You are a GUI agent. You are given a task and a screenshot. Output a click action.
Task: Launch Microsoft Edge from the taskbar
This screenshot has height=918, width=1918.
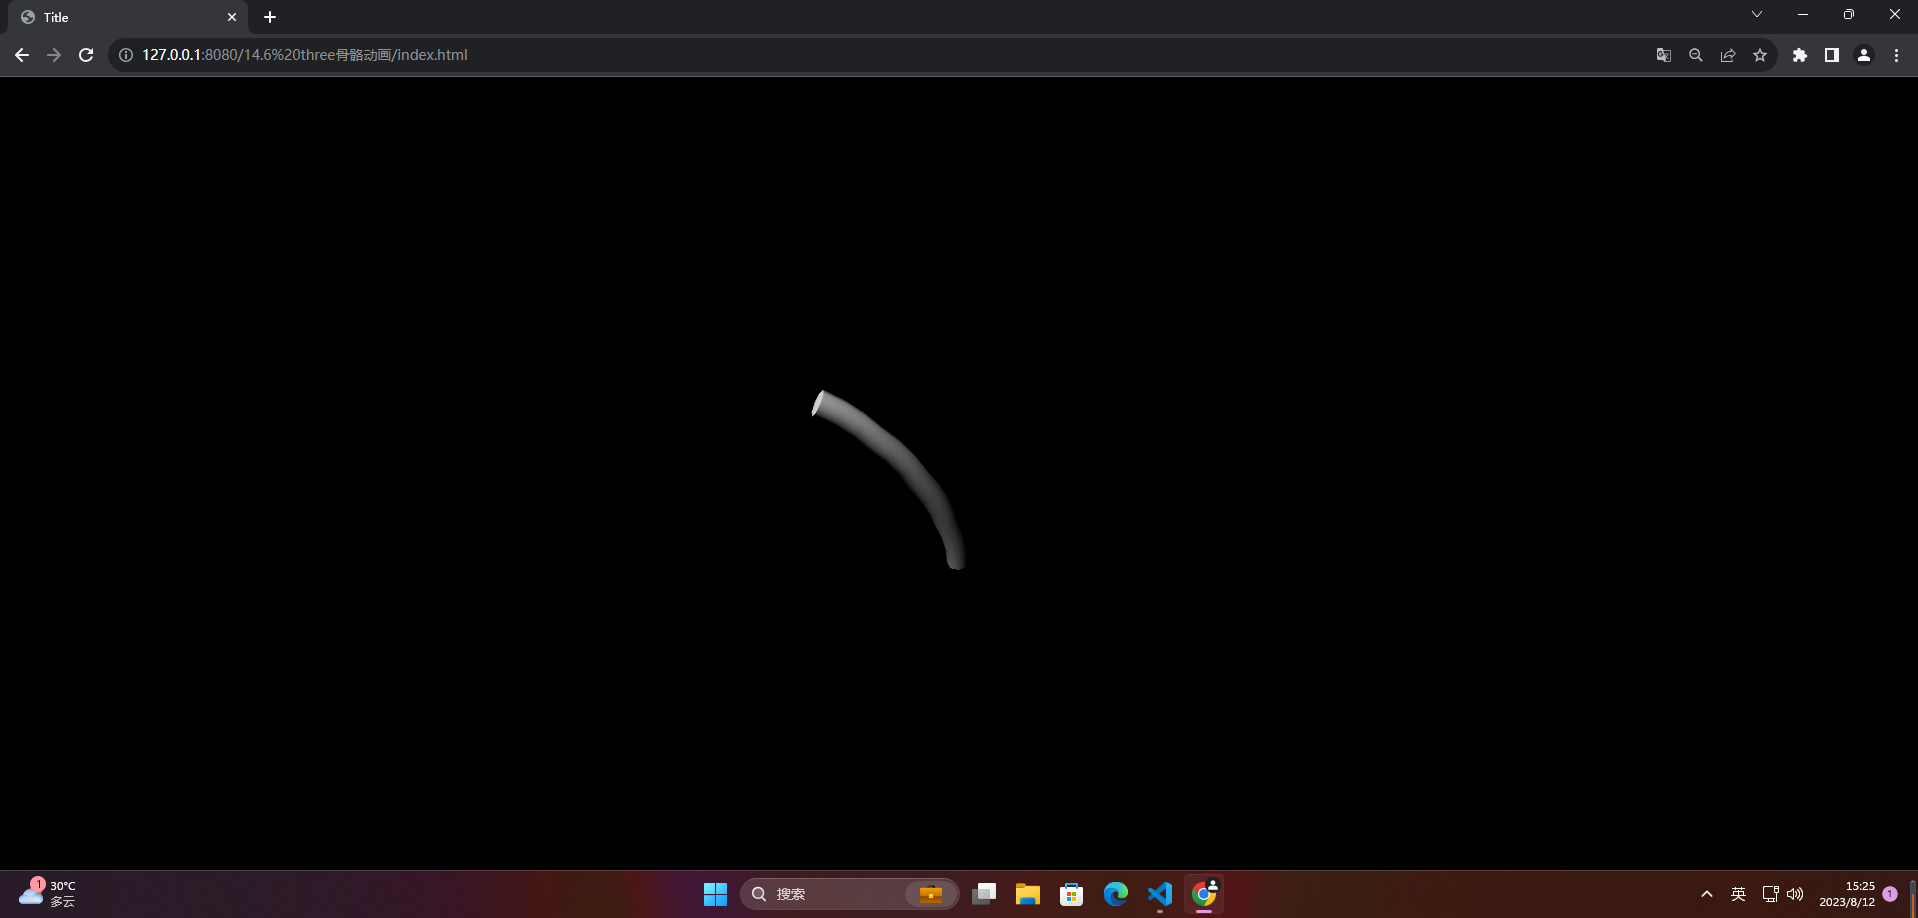1116,894
